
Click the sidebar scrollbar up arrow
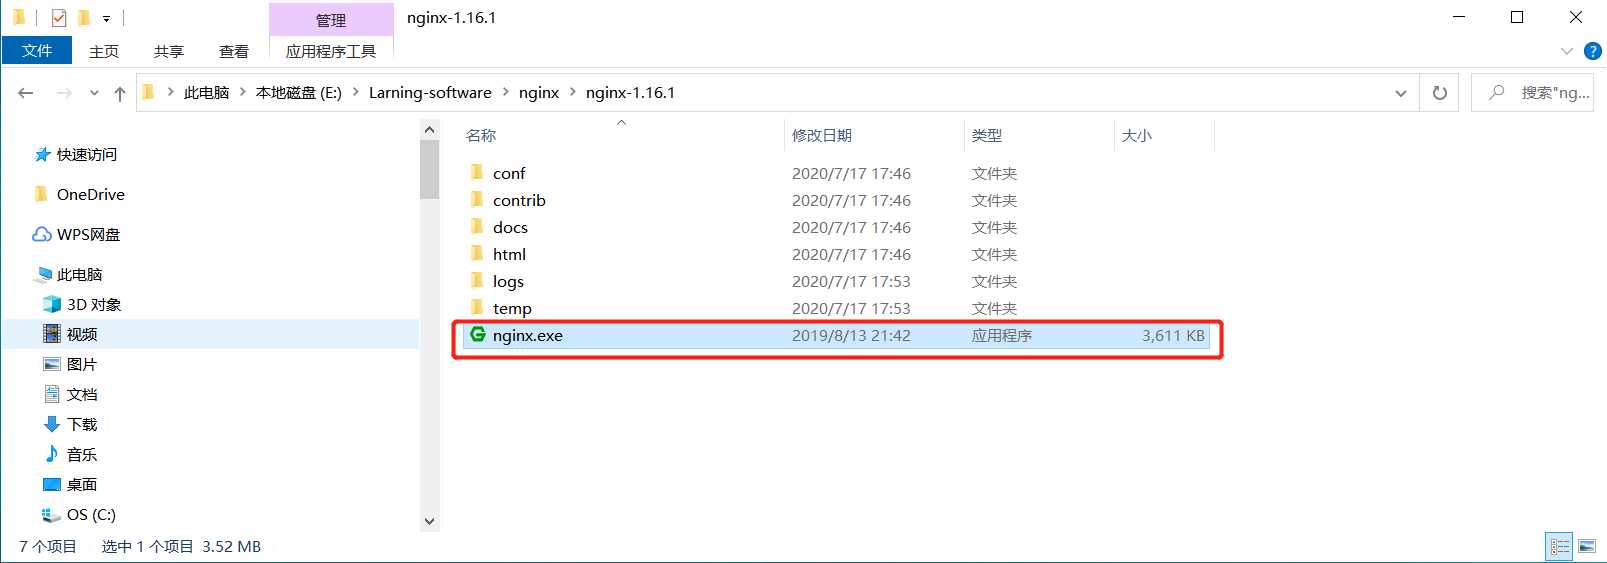click(429, 129)
